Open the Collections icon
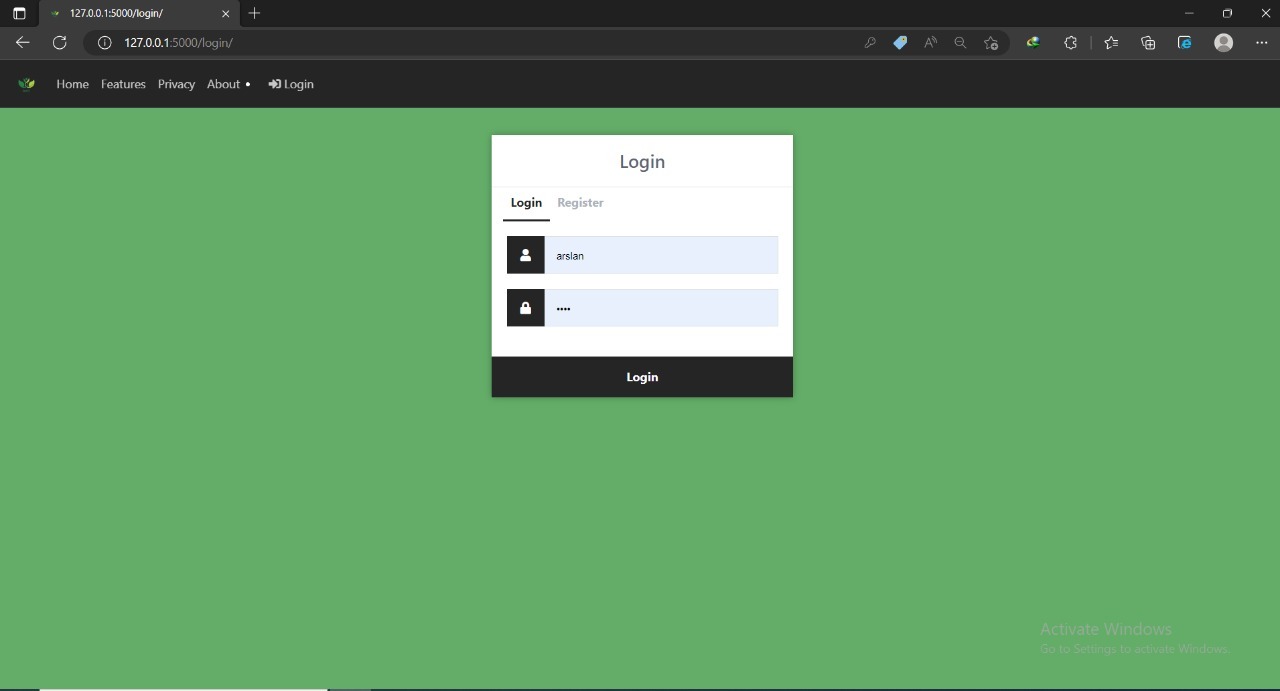Viewport: 1280px width, 691px height. 1148,43
